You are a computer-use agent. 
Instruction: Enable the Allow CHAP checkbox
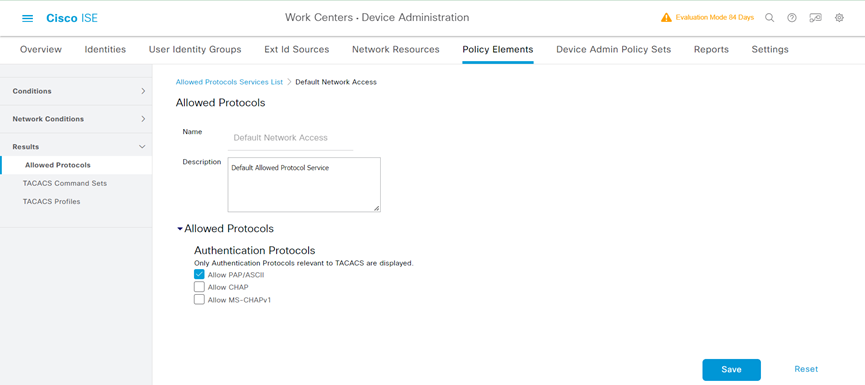(199, 287)
